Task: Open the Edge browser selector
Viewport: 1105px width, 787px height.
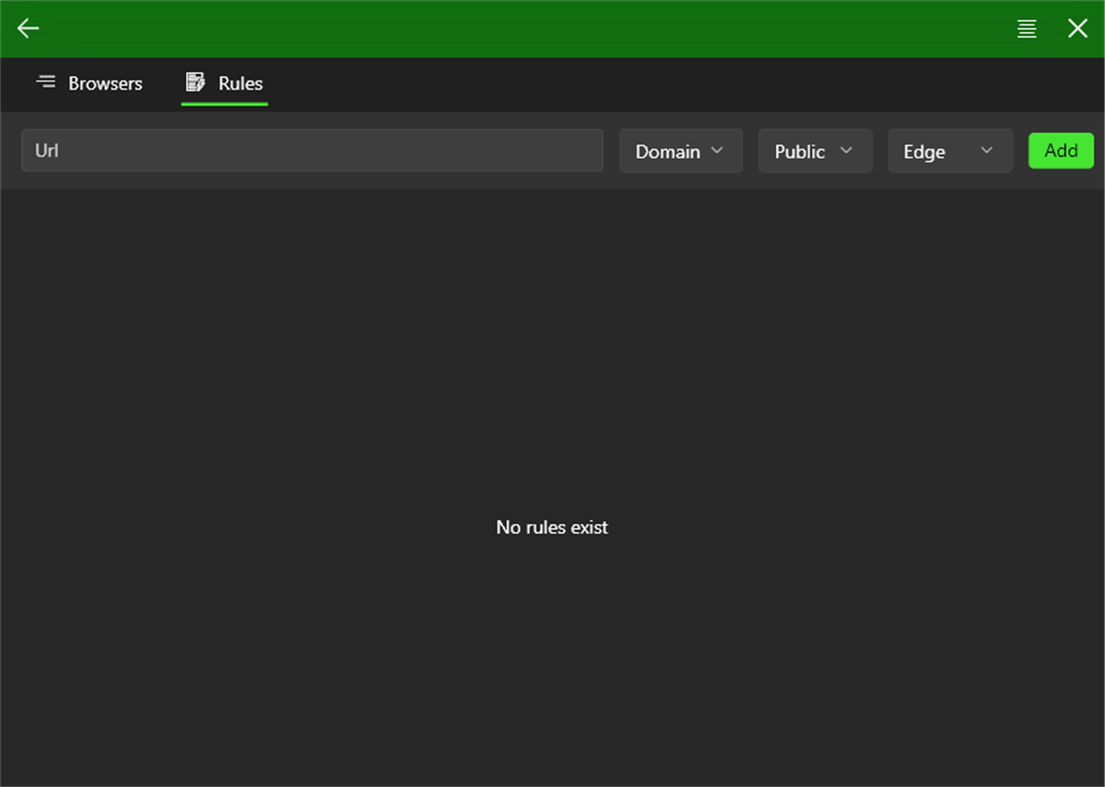Action: (x=950, y=151)
